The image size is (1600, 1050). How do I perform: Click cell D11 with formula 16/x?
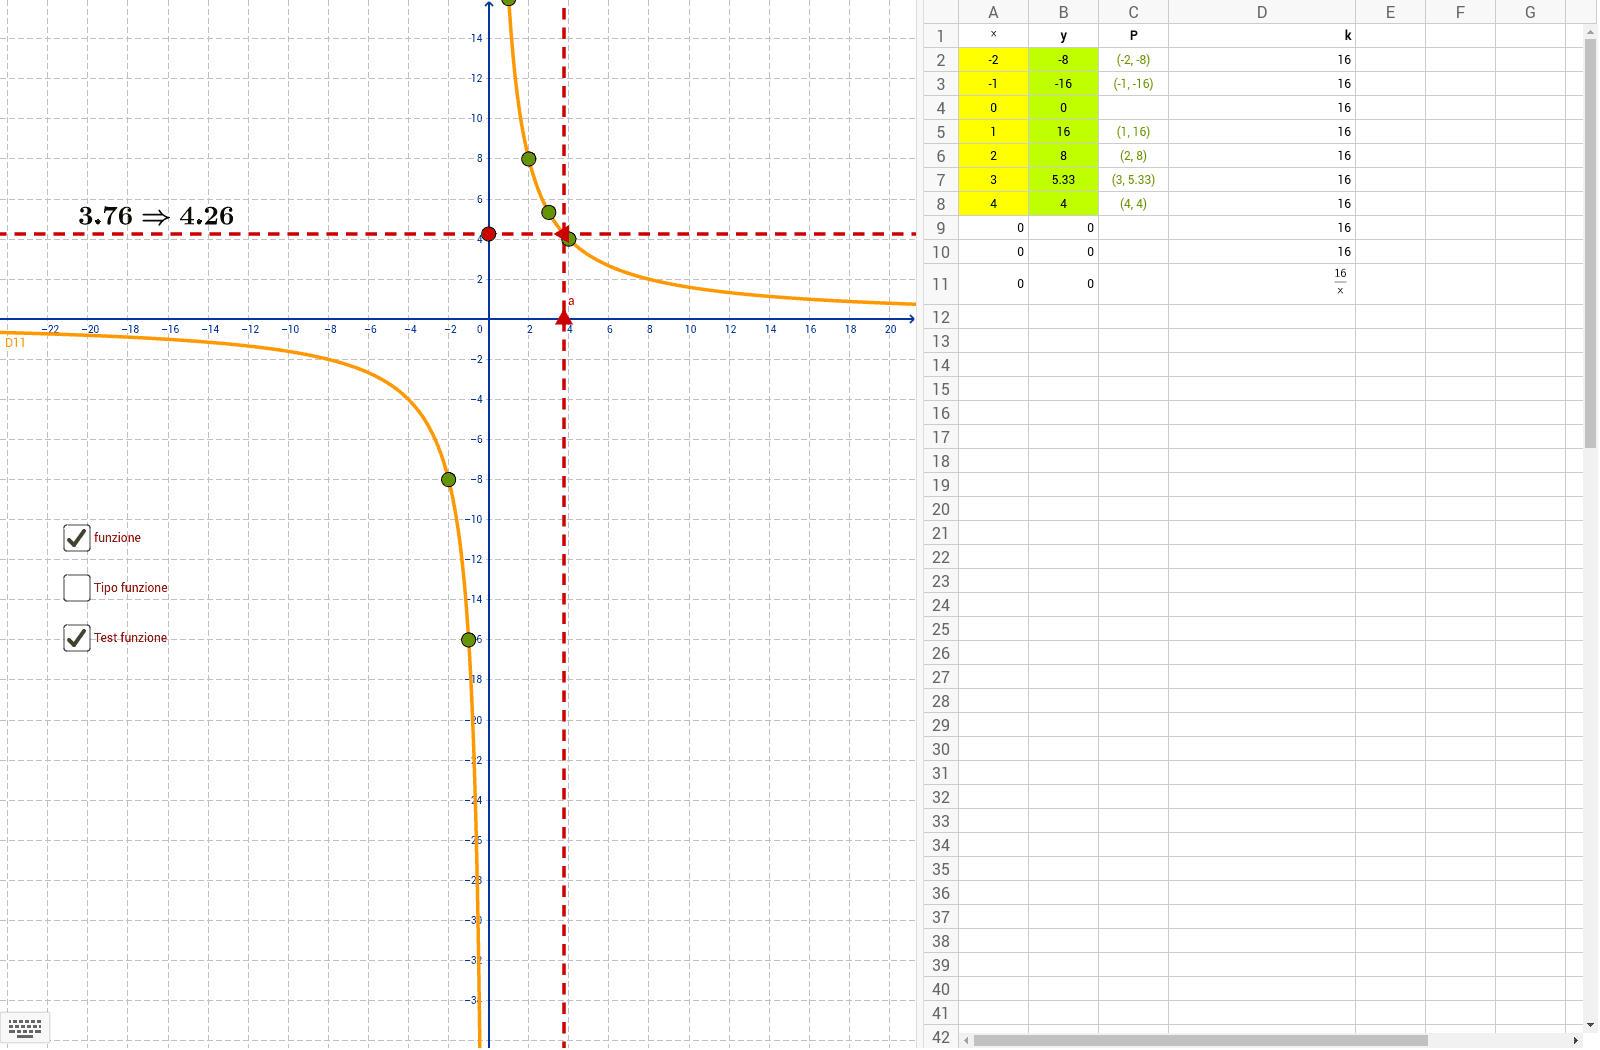pyautogui.click(x=1262, y=284)
